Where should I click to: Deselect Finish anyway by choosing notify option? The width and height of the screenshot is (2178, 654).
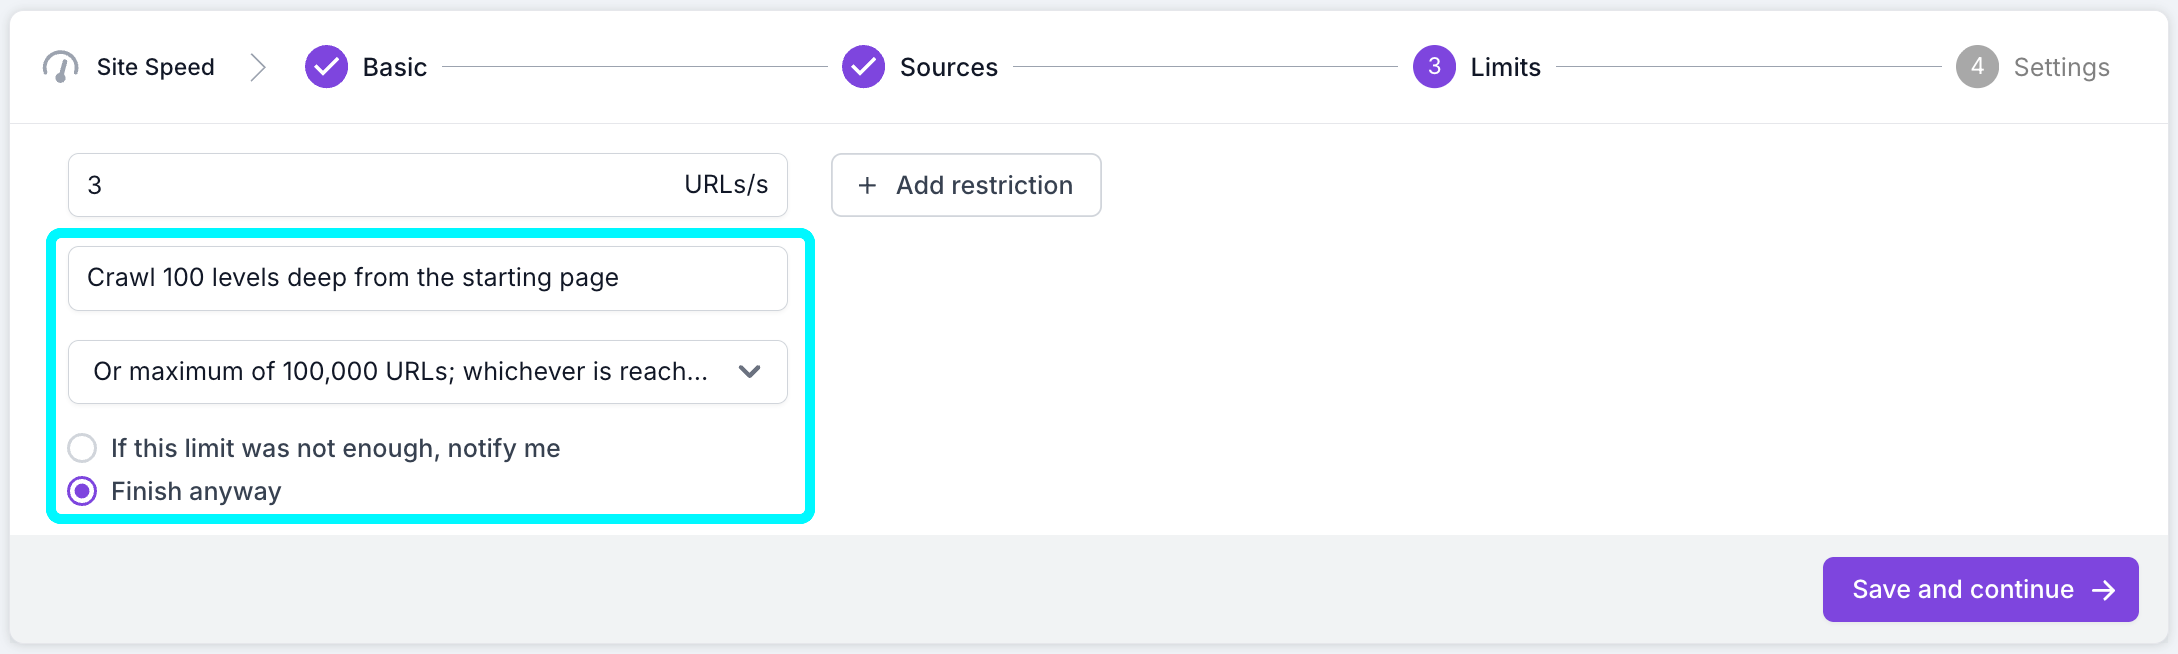click(x=82, y=448)
